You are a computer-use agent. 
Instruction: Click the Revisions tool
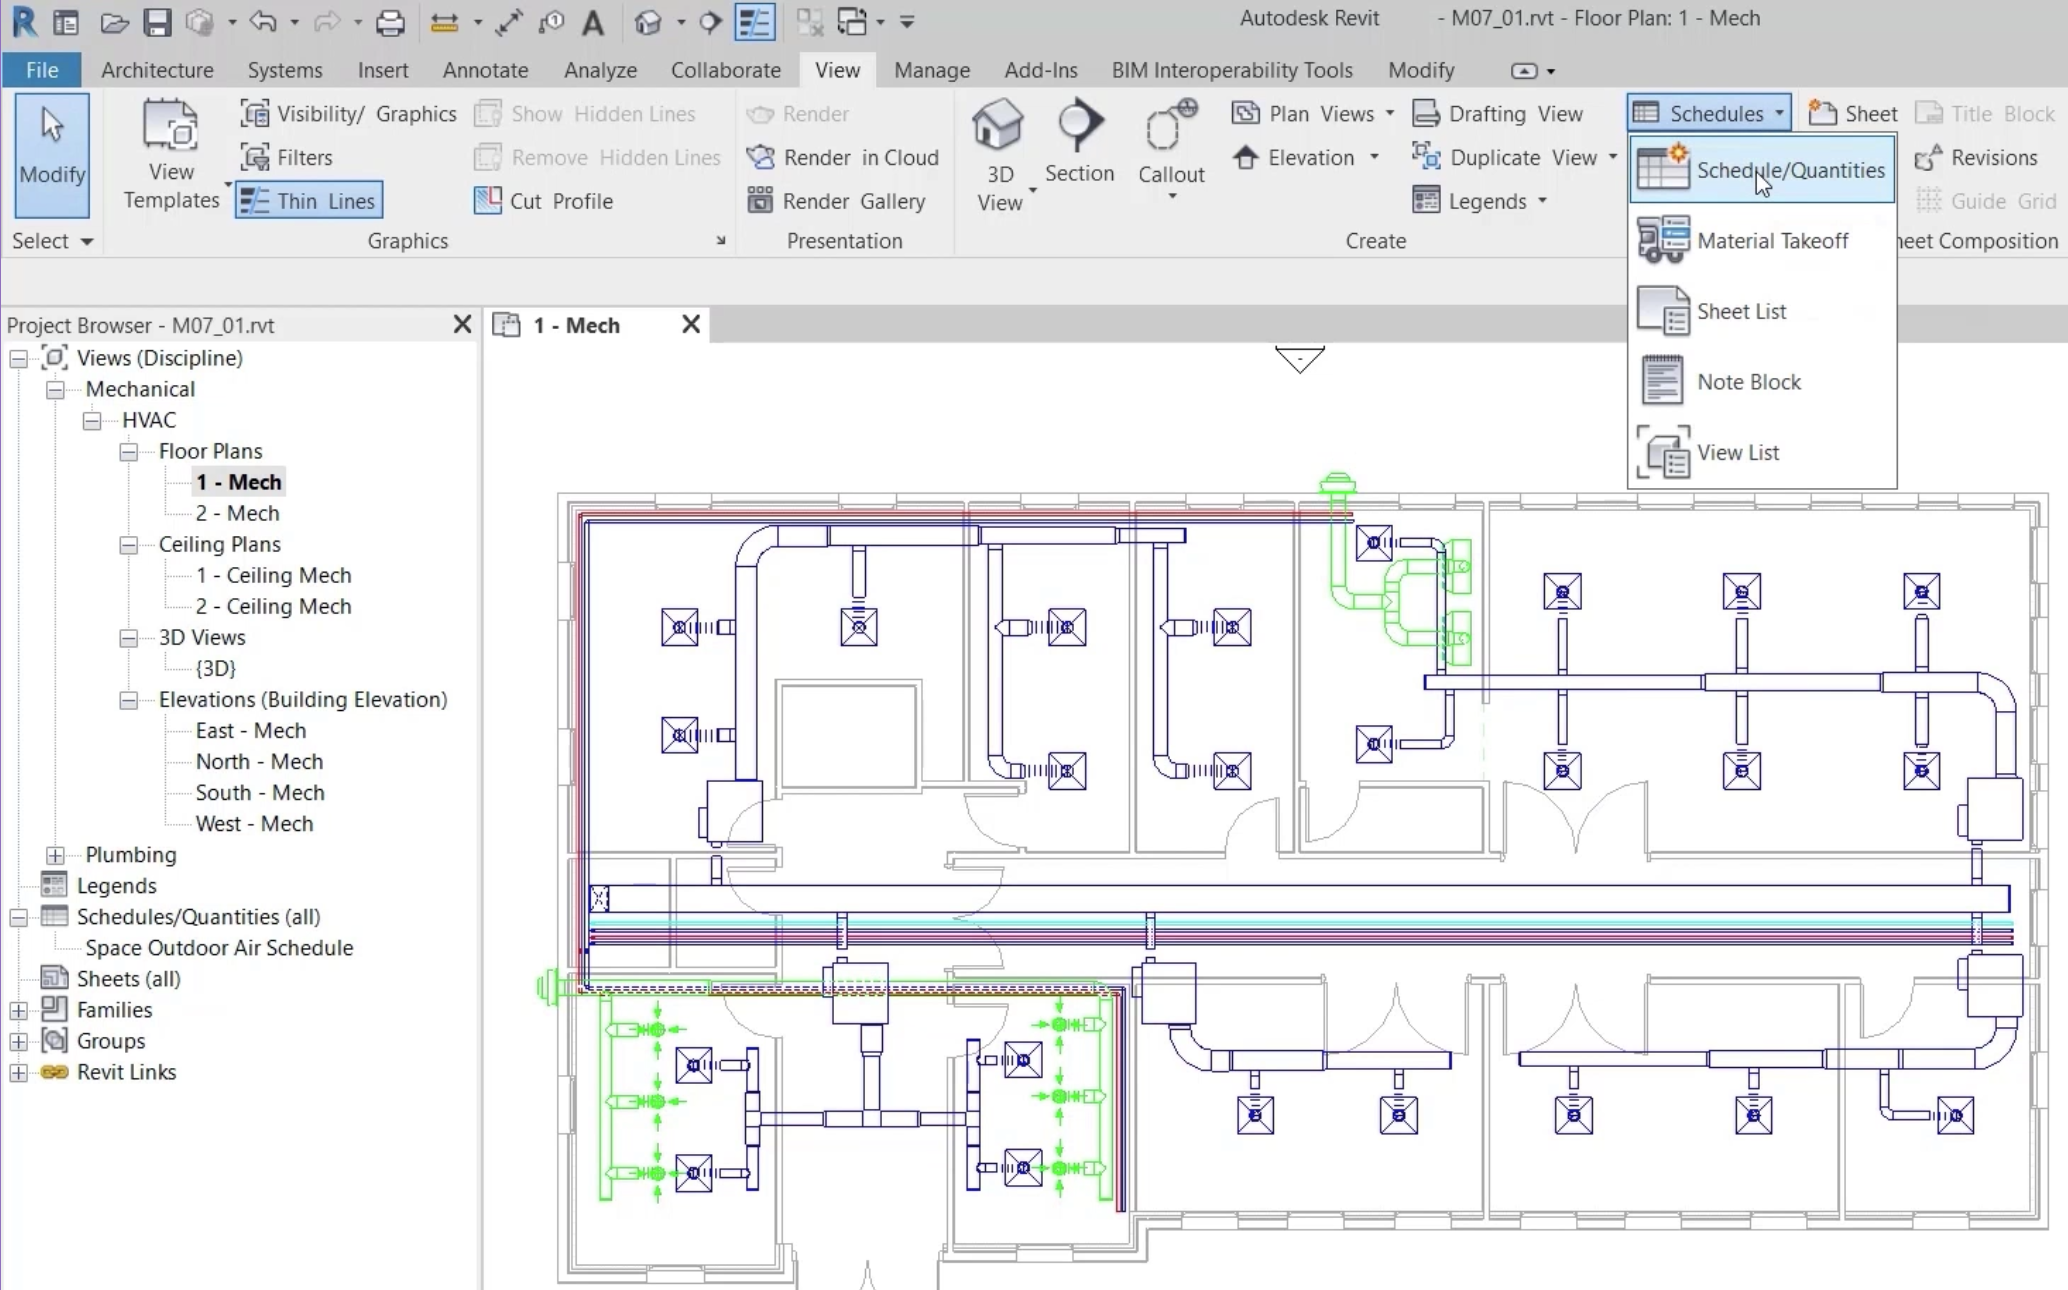(x=1976, y=157)
